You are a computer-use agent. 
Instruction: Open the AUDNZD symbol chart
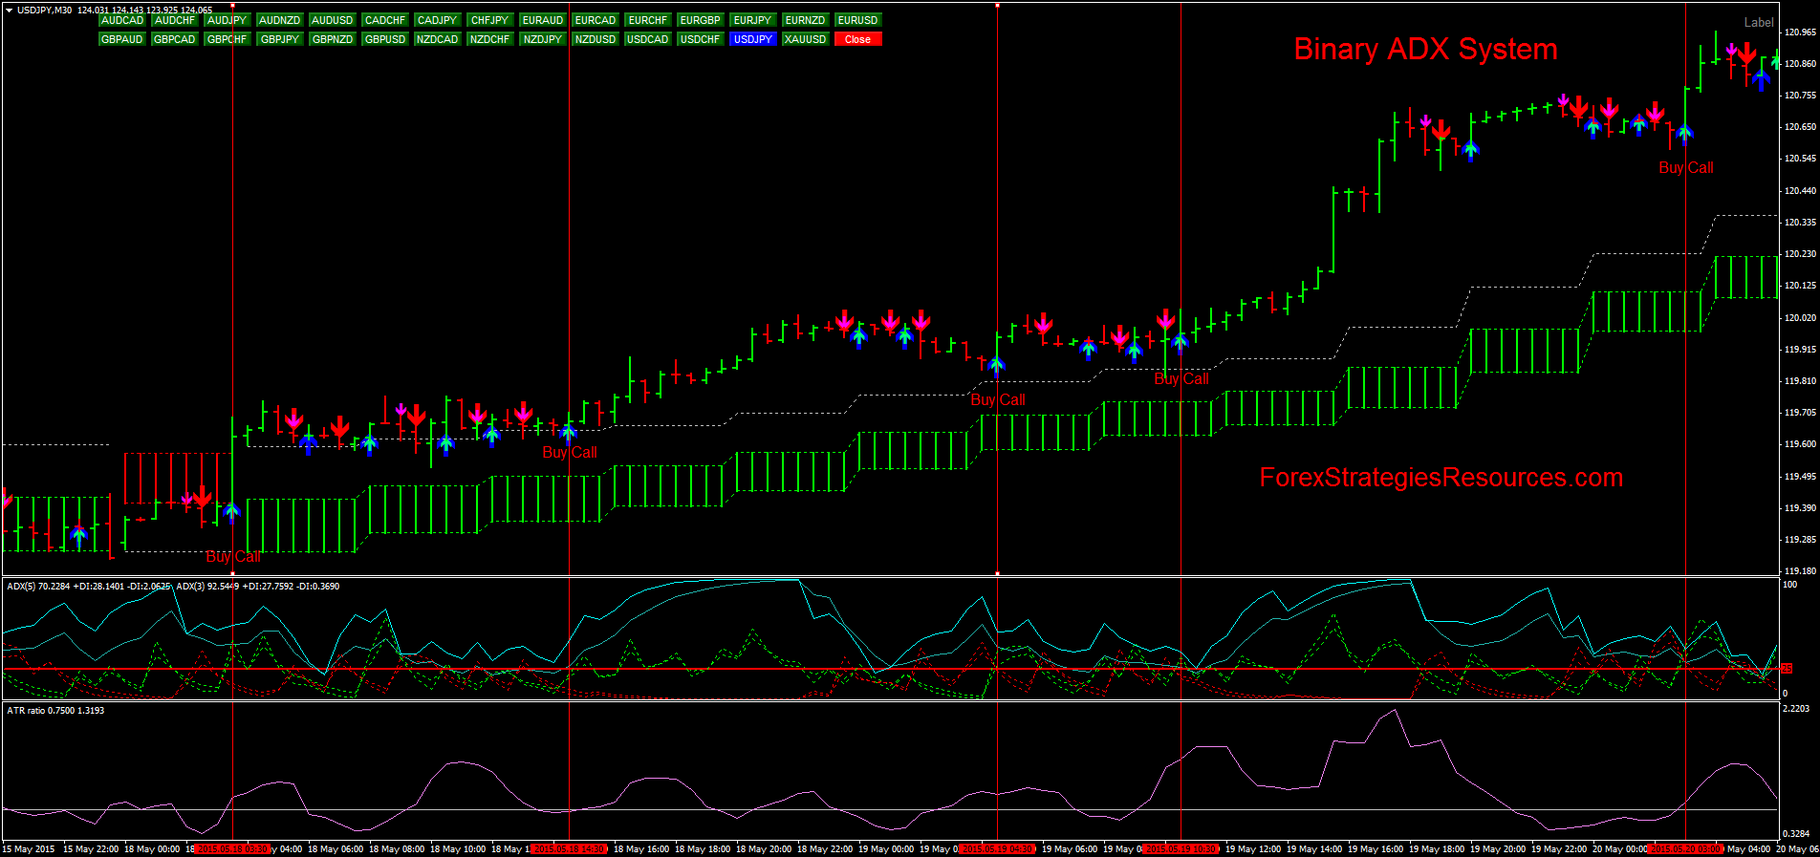(280, 20)
